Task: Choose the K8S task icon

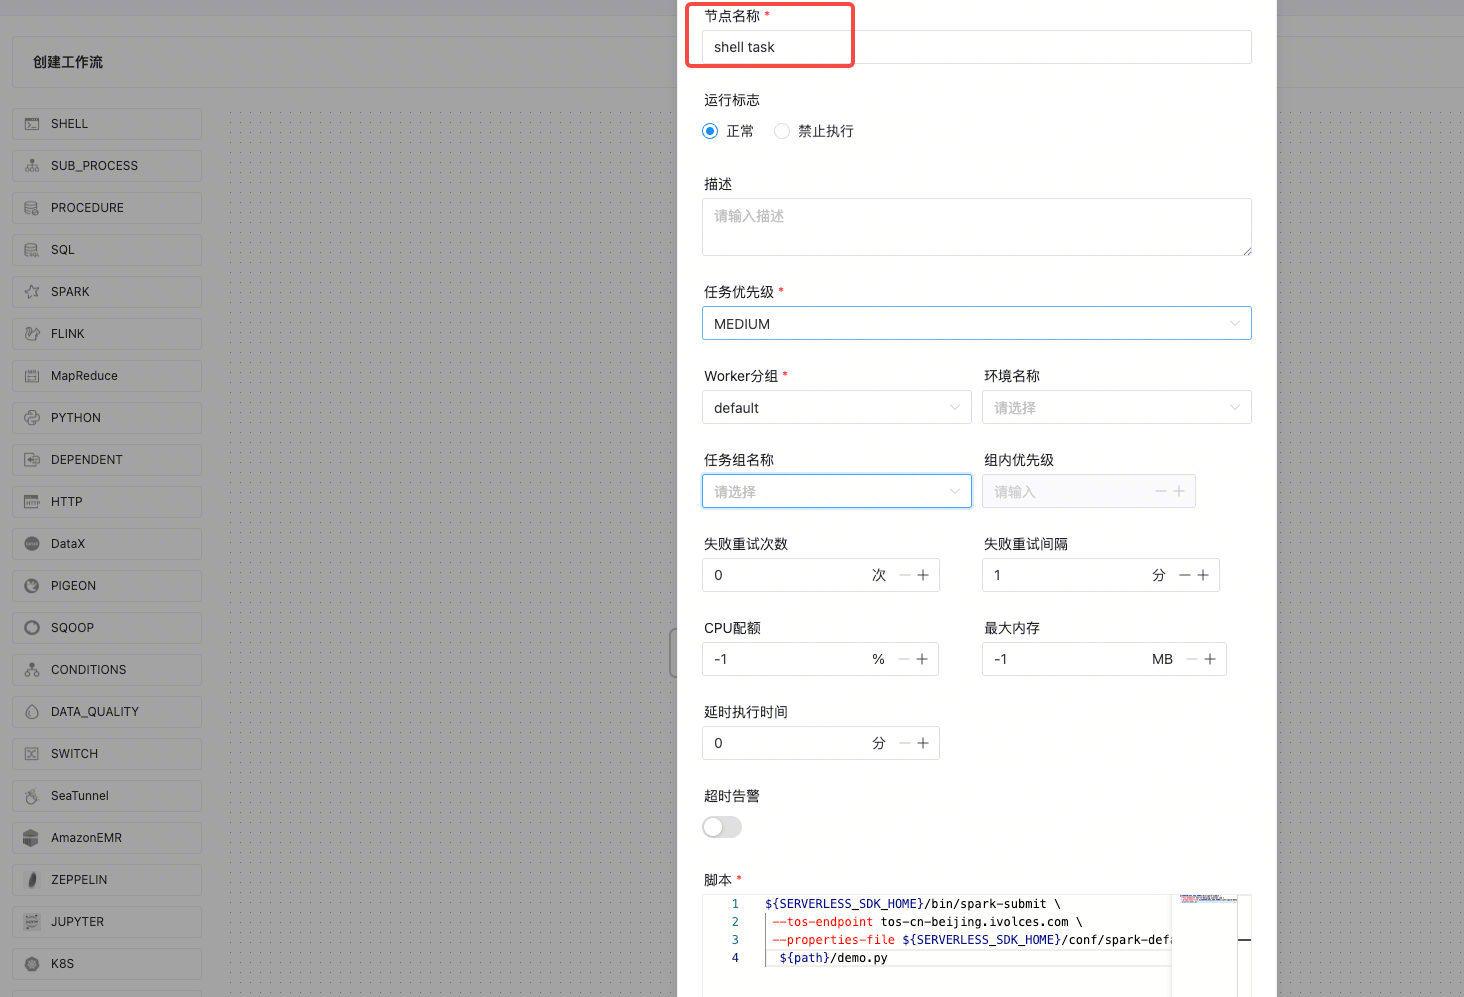Action: pos(32,964)
